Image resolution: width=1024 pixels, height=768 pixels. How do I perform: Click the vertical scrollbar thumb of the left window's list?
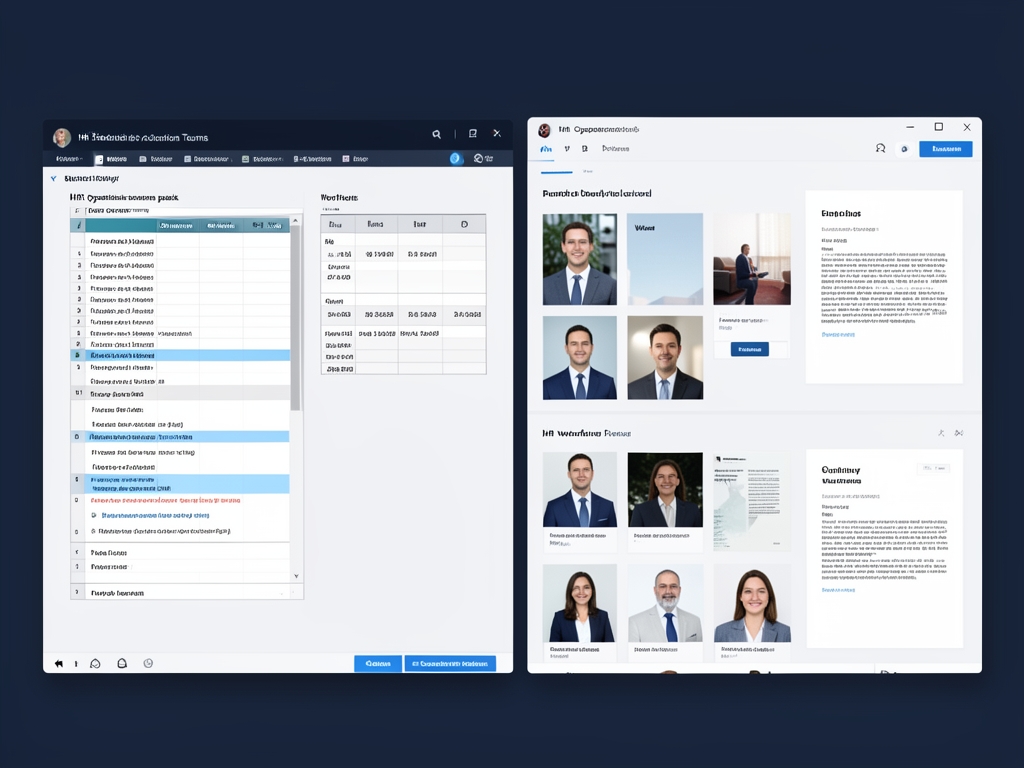coord(295,320)
